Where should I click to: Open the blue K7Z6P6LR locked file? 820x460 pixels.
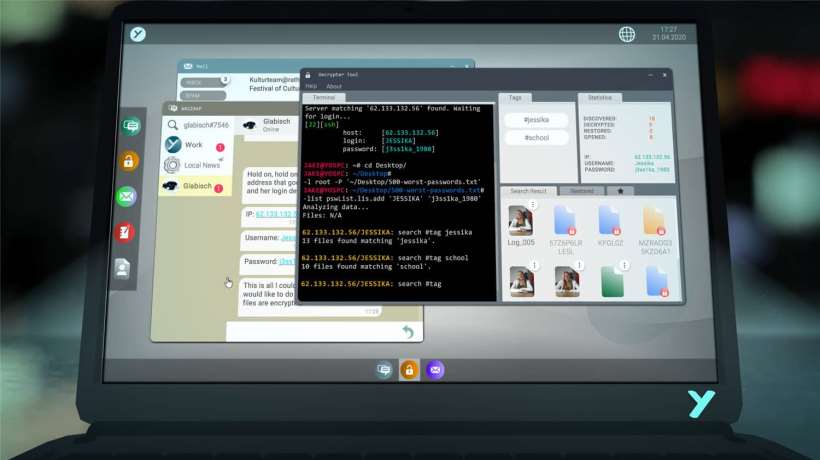(565, 221)
